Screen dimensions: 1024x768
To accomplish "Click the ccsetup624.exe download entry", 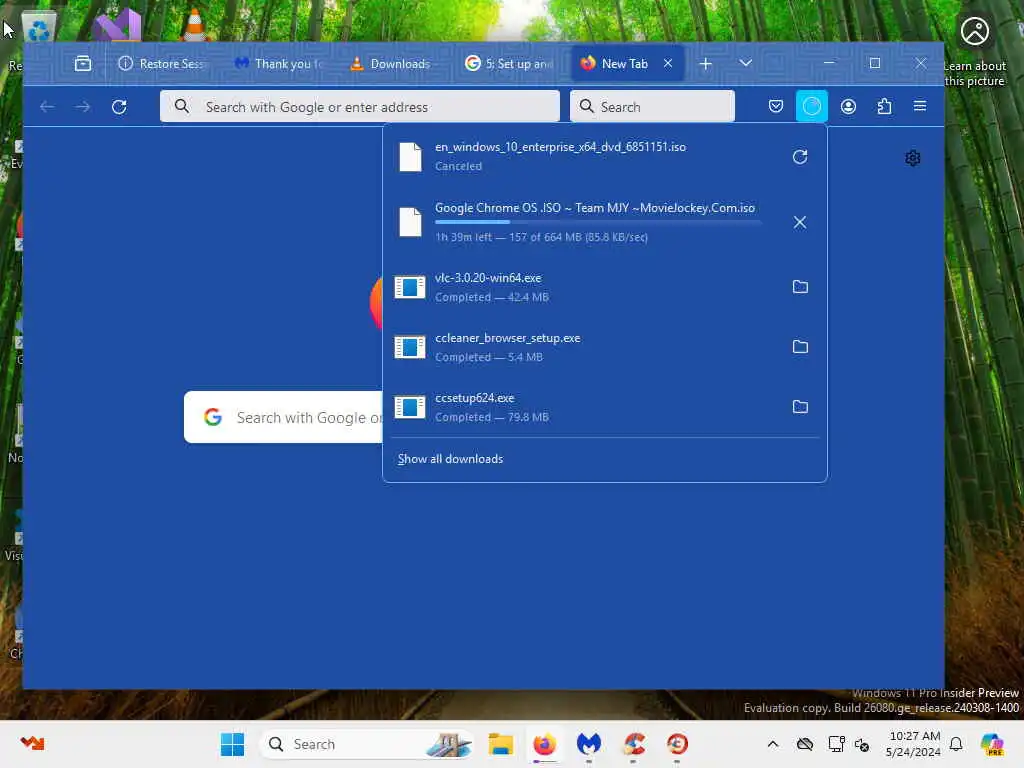I will point(604,407).
